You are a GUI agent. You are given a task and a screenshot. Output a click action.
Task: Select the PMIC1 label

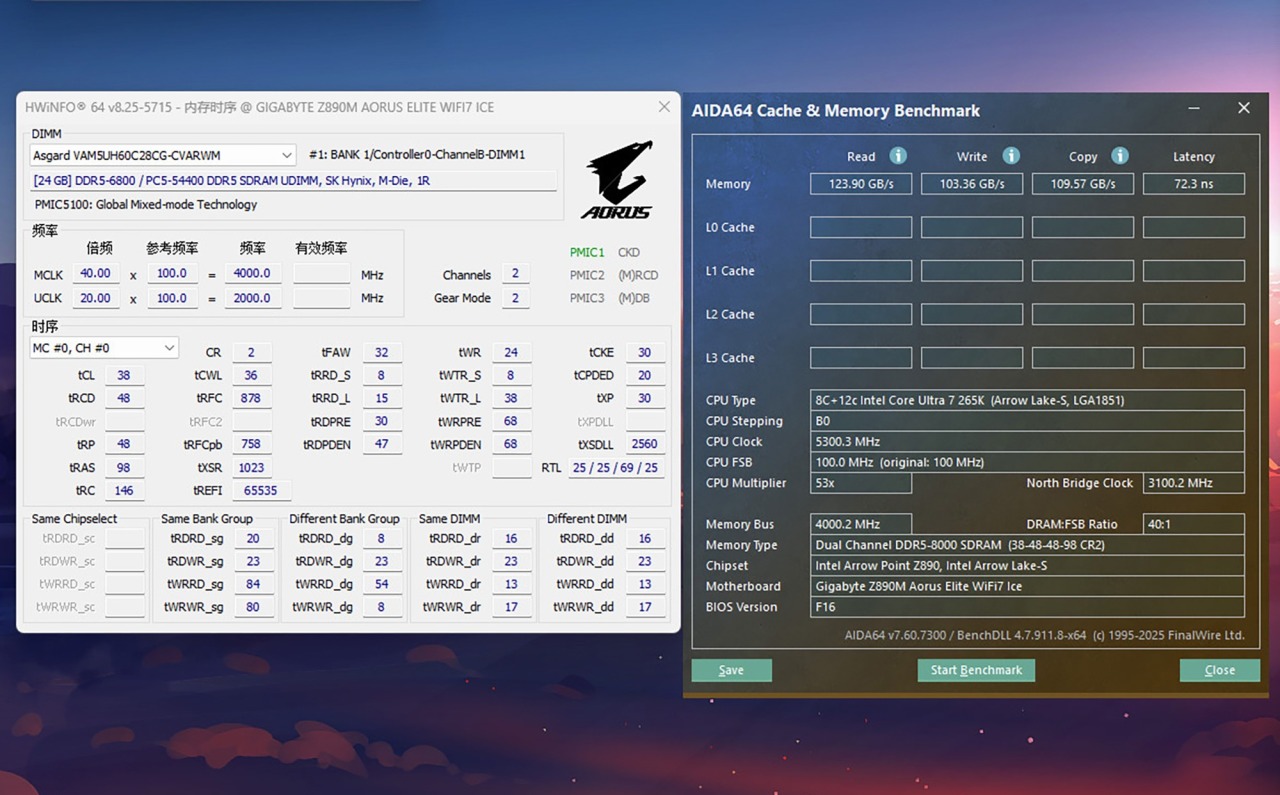pyautogui.click(x=587, y=253)
